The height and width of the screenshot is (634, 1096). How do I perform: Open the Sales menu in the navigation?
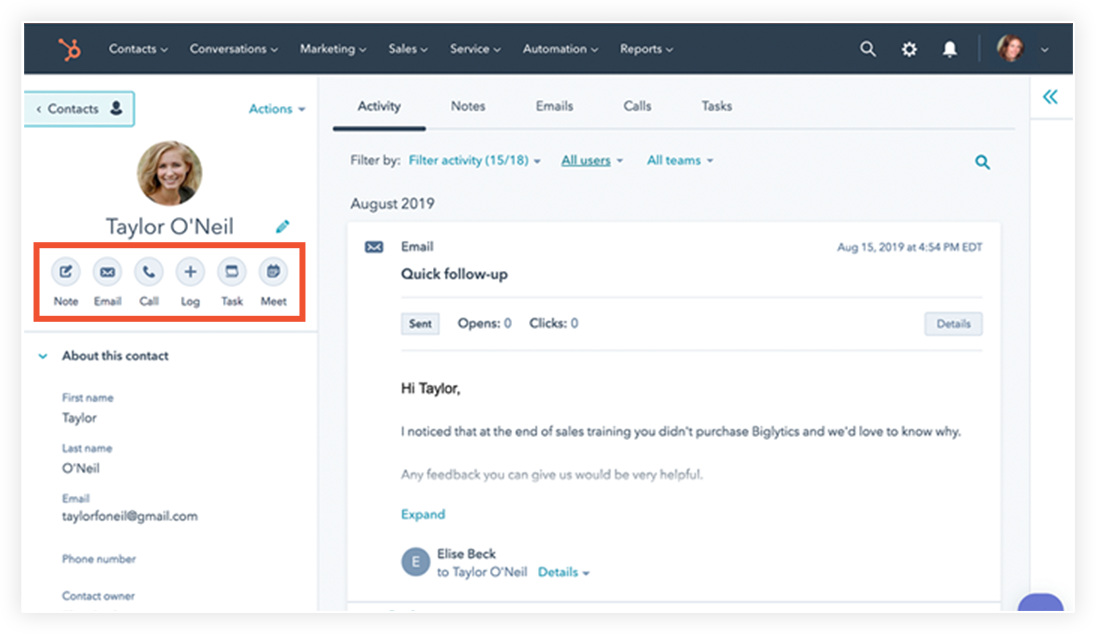pyautogui.click(x=407, y=48)
